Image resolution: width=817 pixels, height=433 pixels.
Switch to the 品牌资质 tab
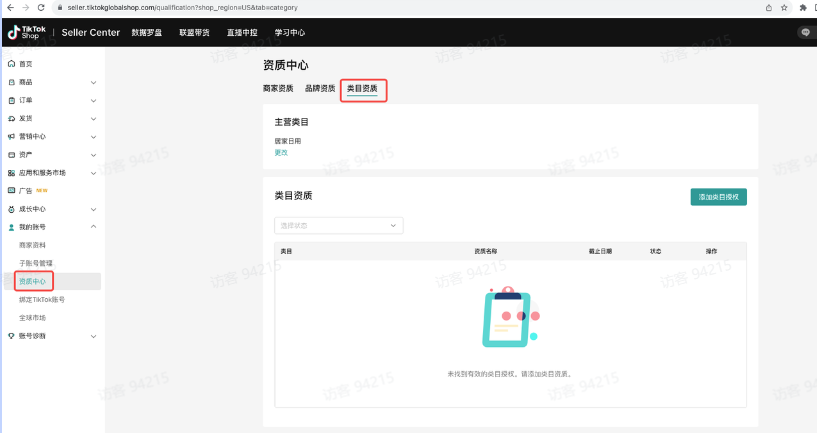pos(320,89)
